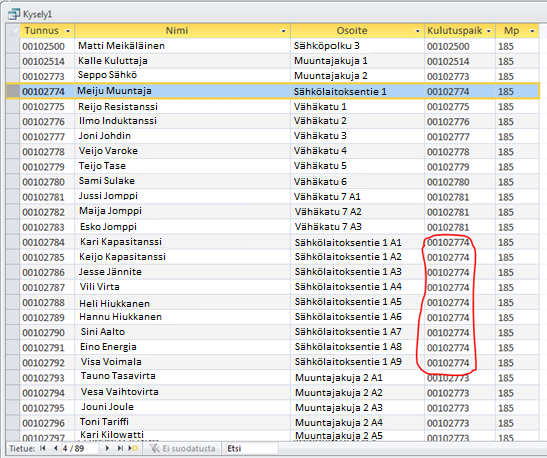Go to the previous record
The height and width of the screenshot is (458, 547).
pyautogui.click(x=55, y=448)
